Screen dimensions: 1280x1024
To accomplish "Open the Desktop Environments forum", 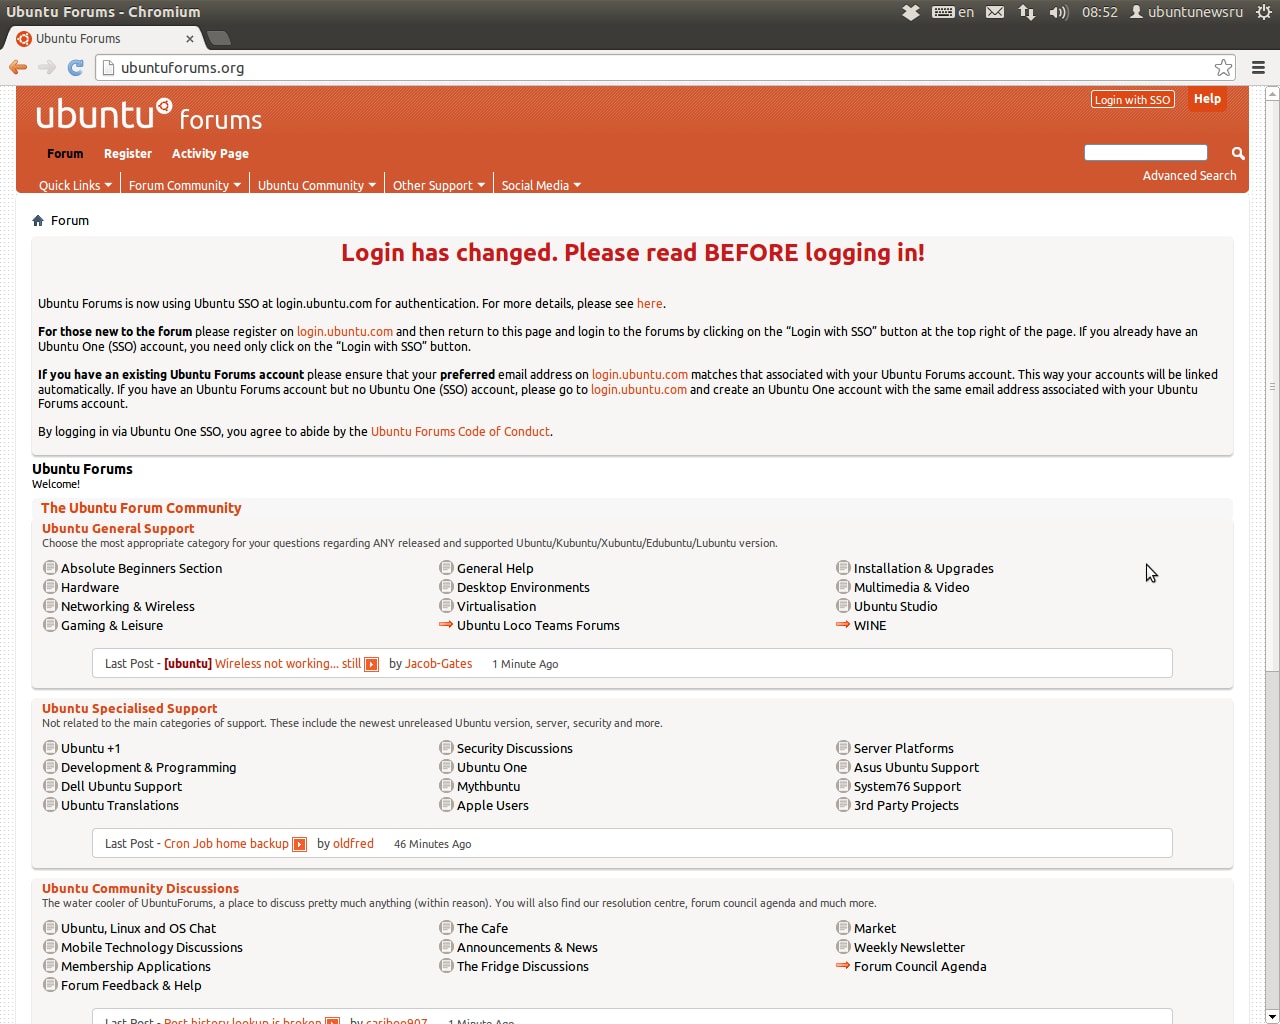I will pyautogui.click(x=523, y=587).
